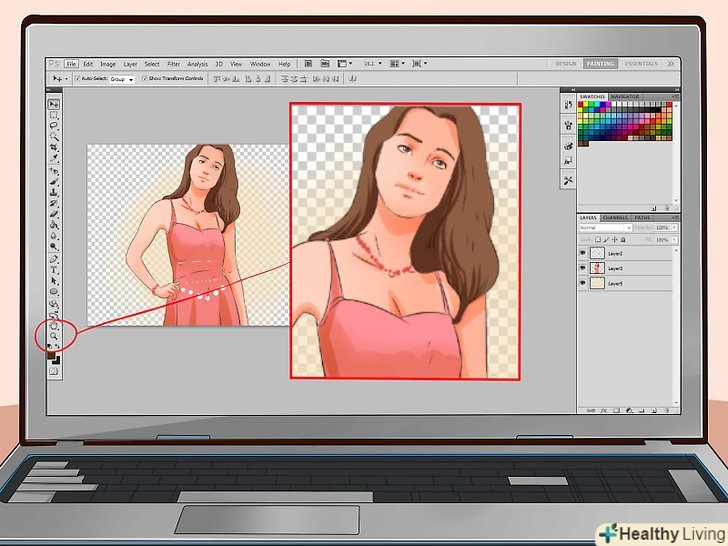The image size is (728, 546).
Task: Switch to the Painting workspace
Action: [598, 63]
